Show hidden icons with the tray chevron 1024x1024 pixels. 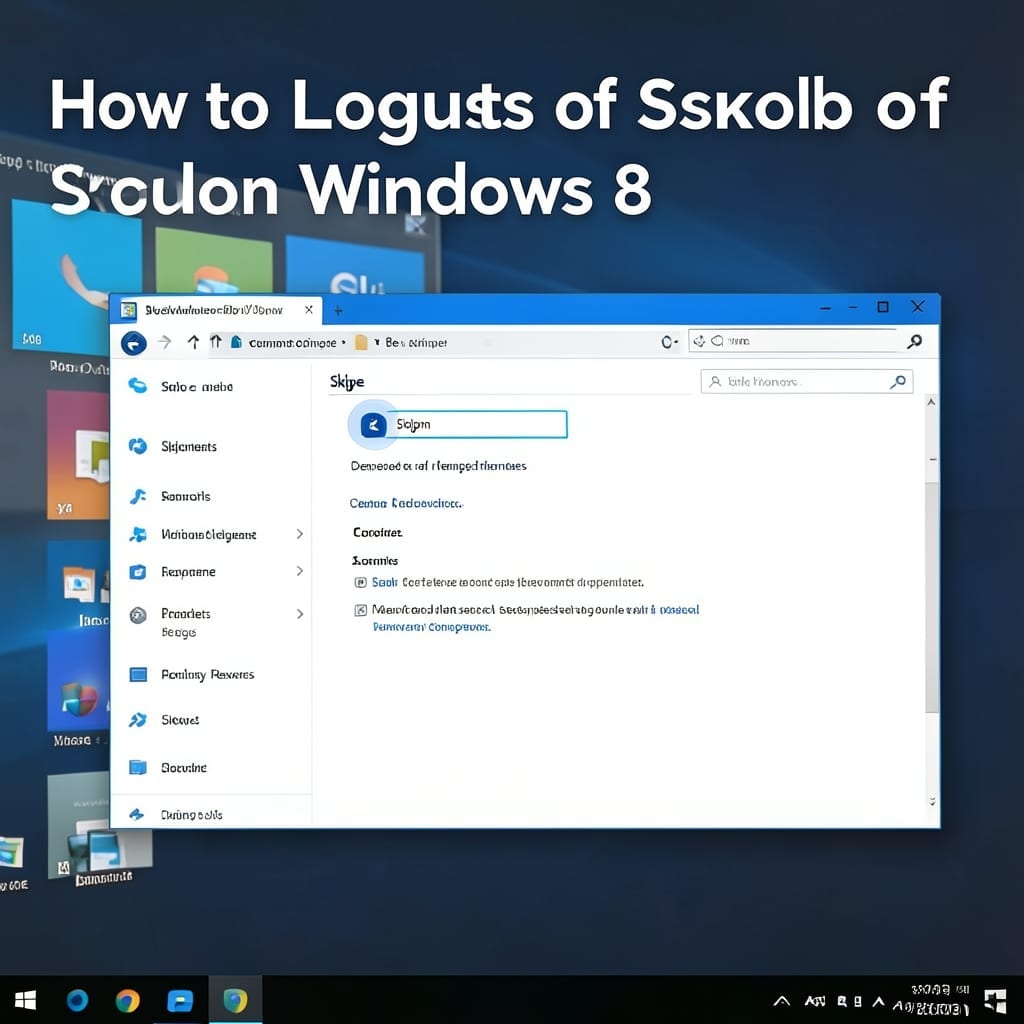click(x=782, y=1001)
